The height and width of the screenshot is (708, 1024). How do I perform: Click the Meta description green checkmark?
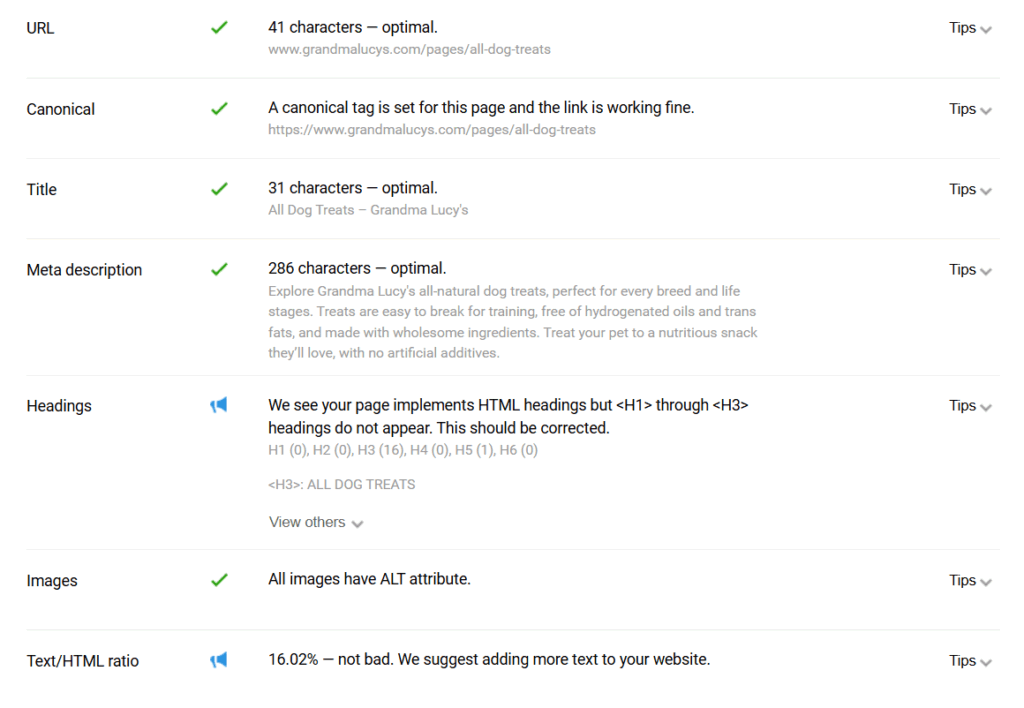pyautogui.click(x=219, y=269)
